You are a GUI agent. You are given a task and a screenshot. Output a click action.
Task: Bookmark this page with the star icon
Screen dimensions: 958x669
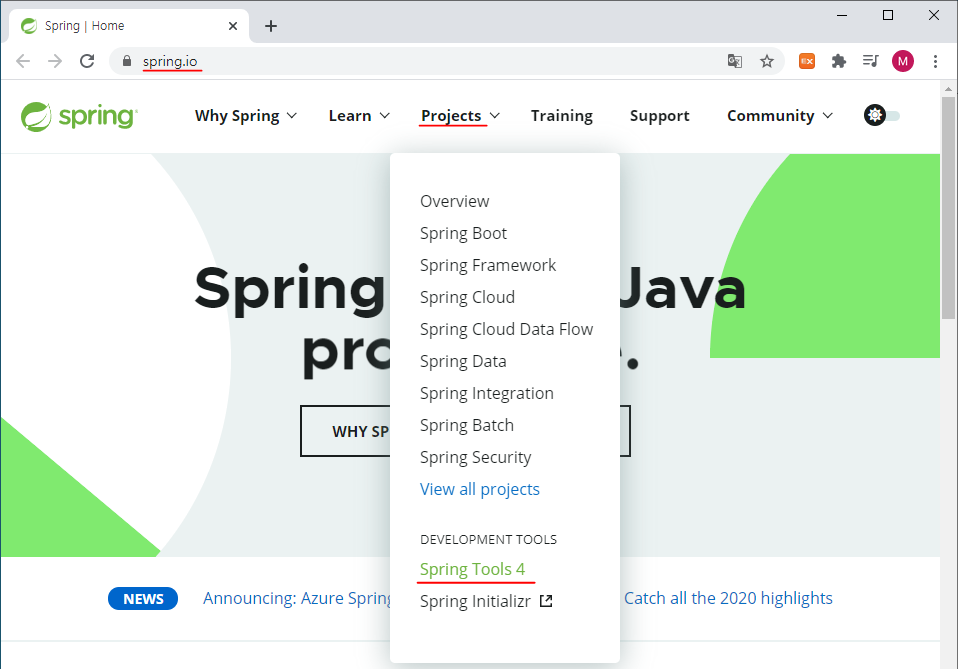coord(767,61)
